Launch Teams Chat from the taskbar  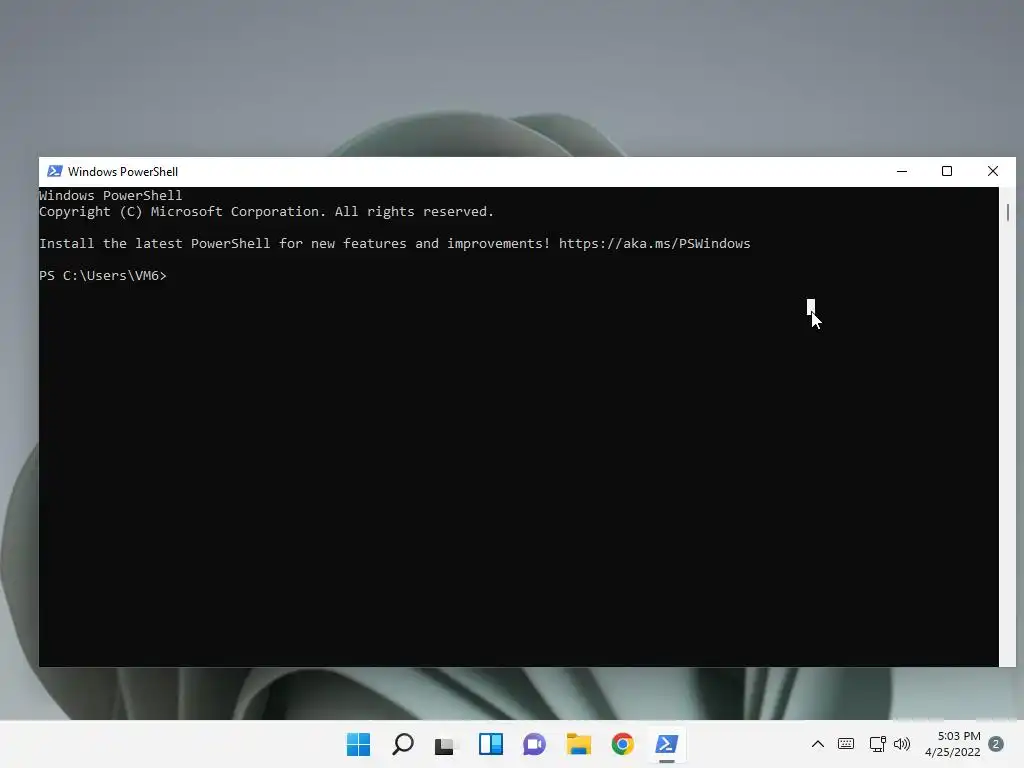[x=534, y=744]
